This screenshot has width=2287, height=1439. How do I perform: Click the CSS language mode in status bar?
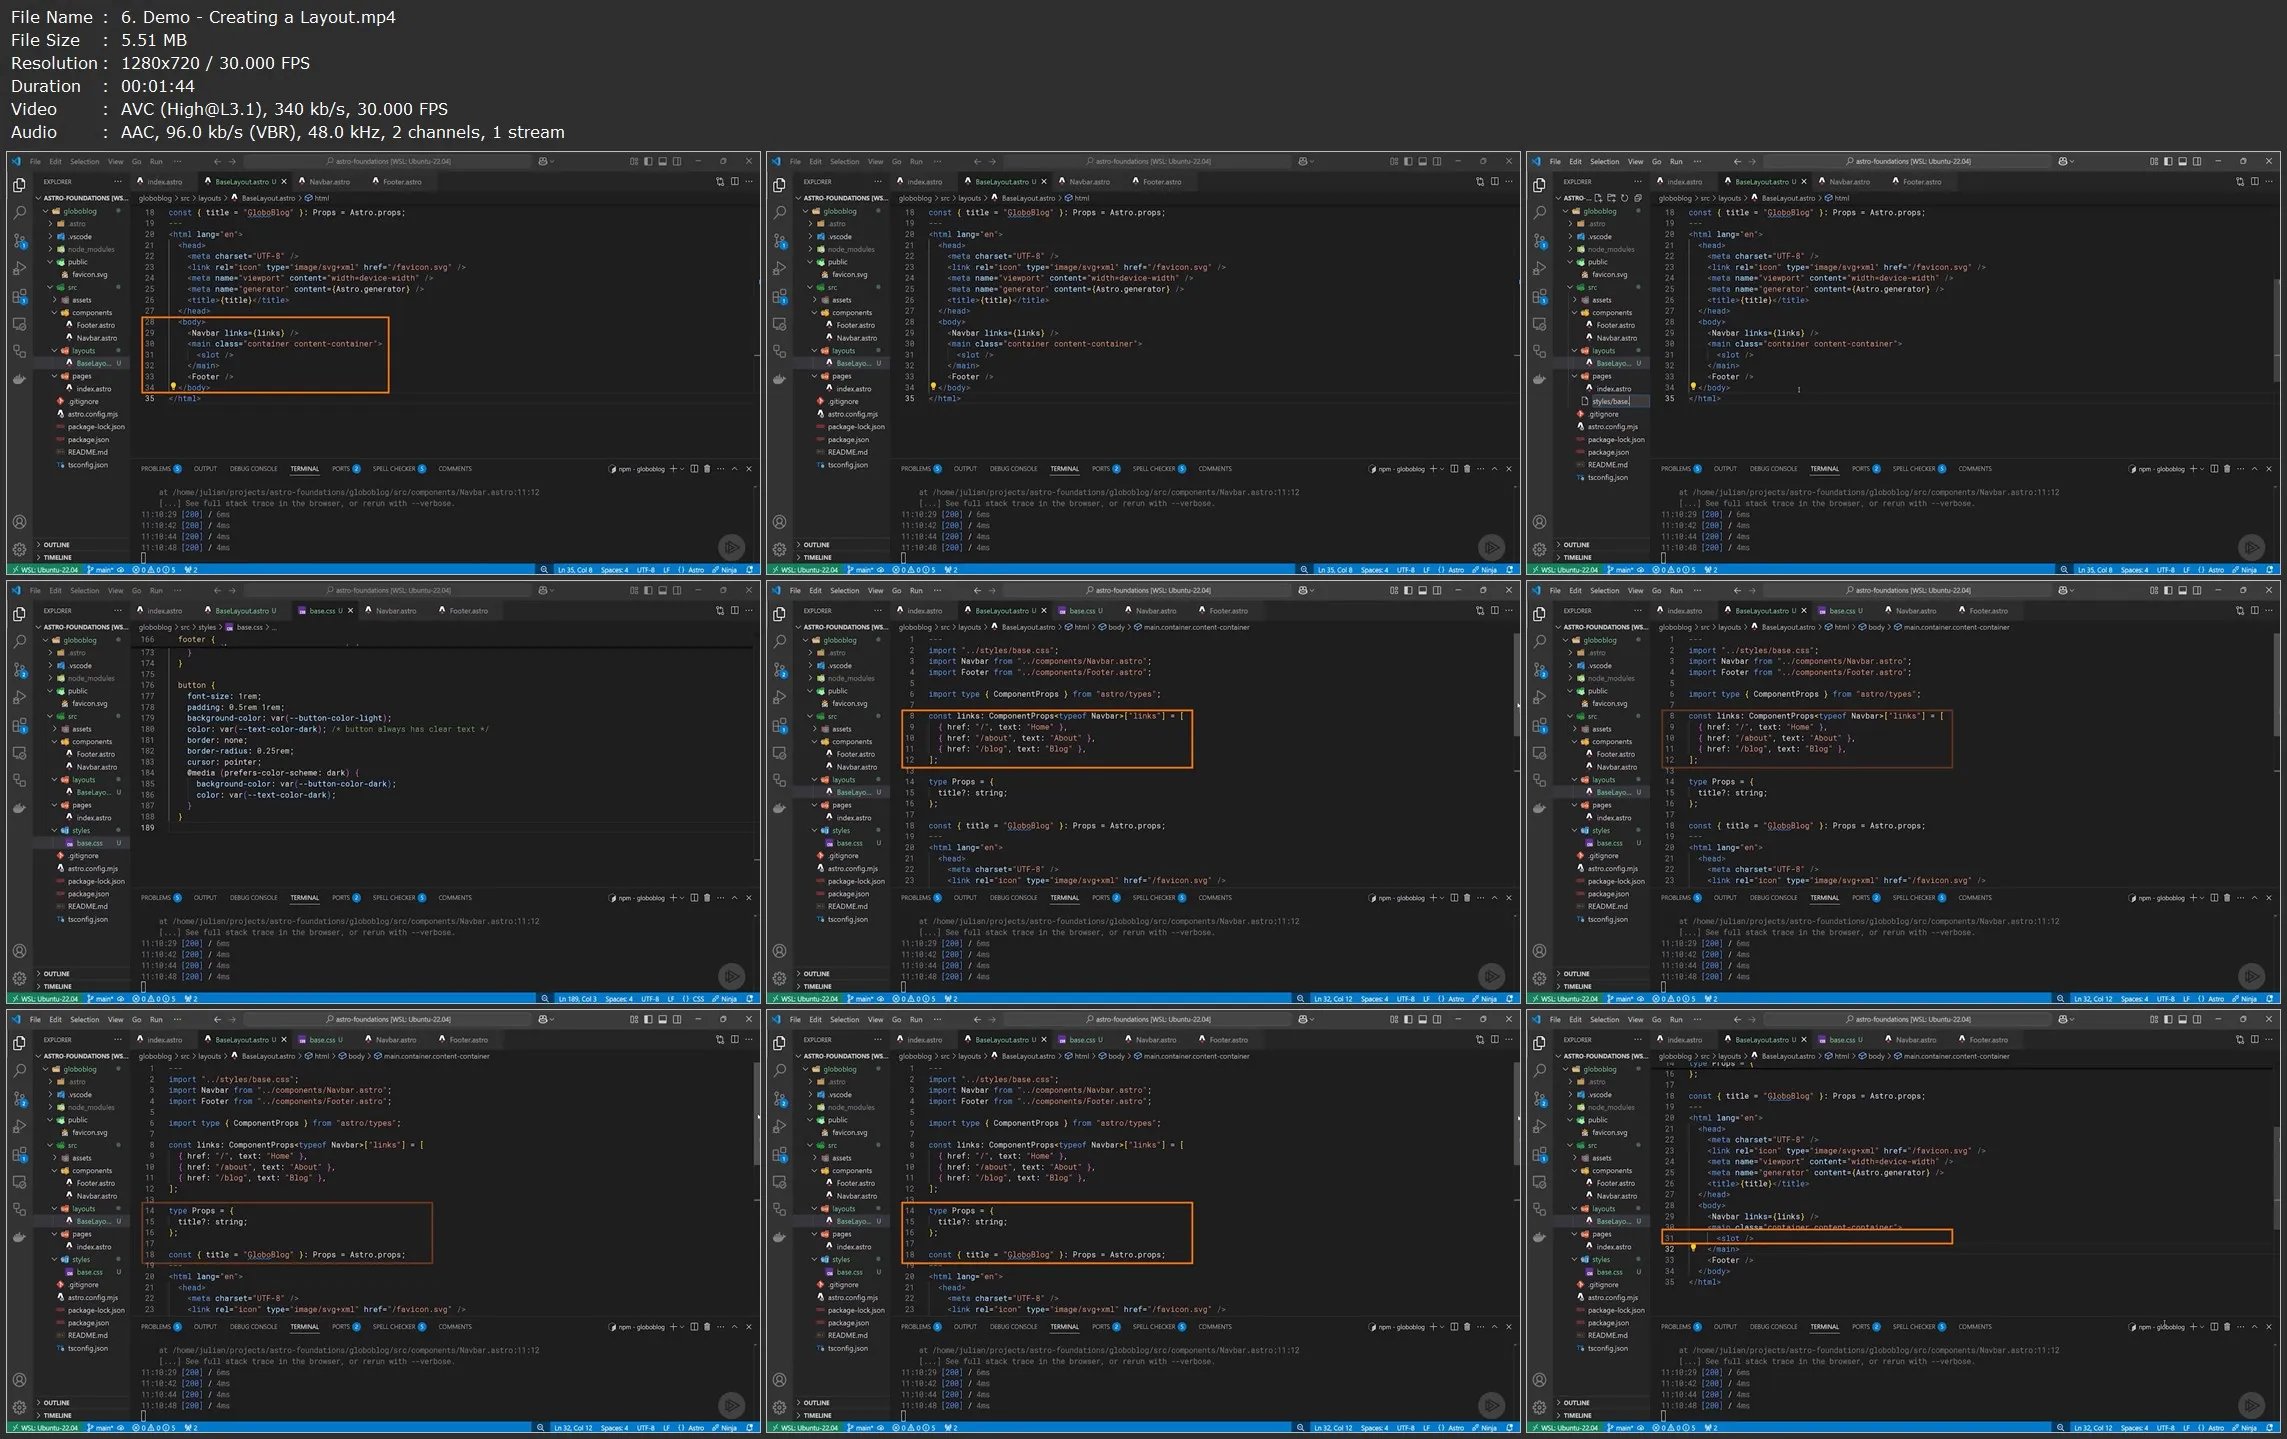(698, 999)
